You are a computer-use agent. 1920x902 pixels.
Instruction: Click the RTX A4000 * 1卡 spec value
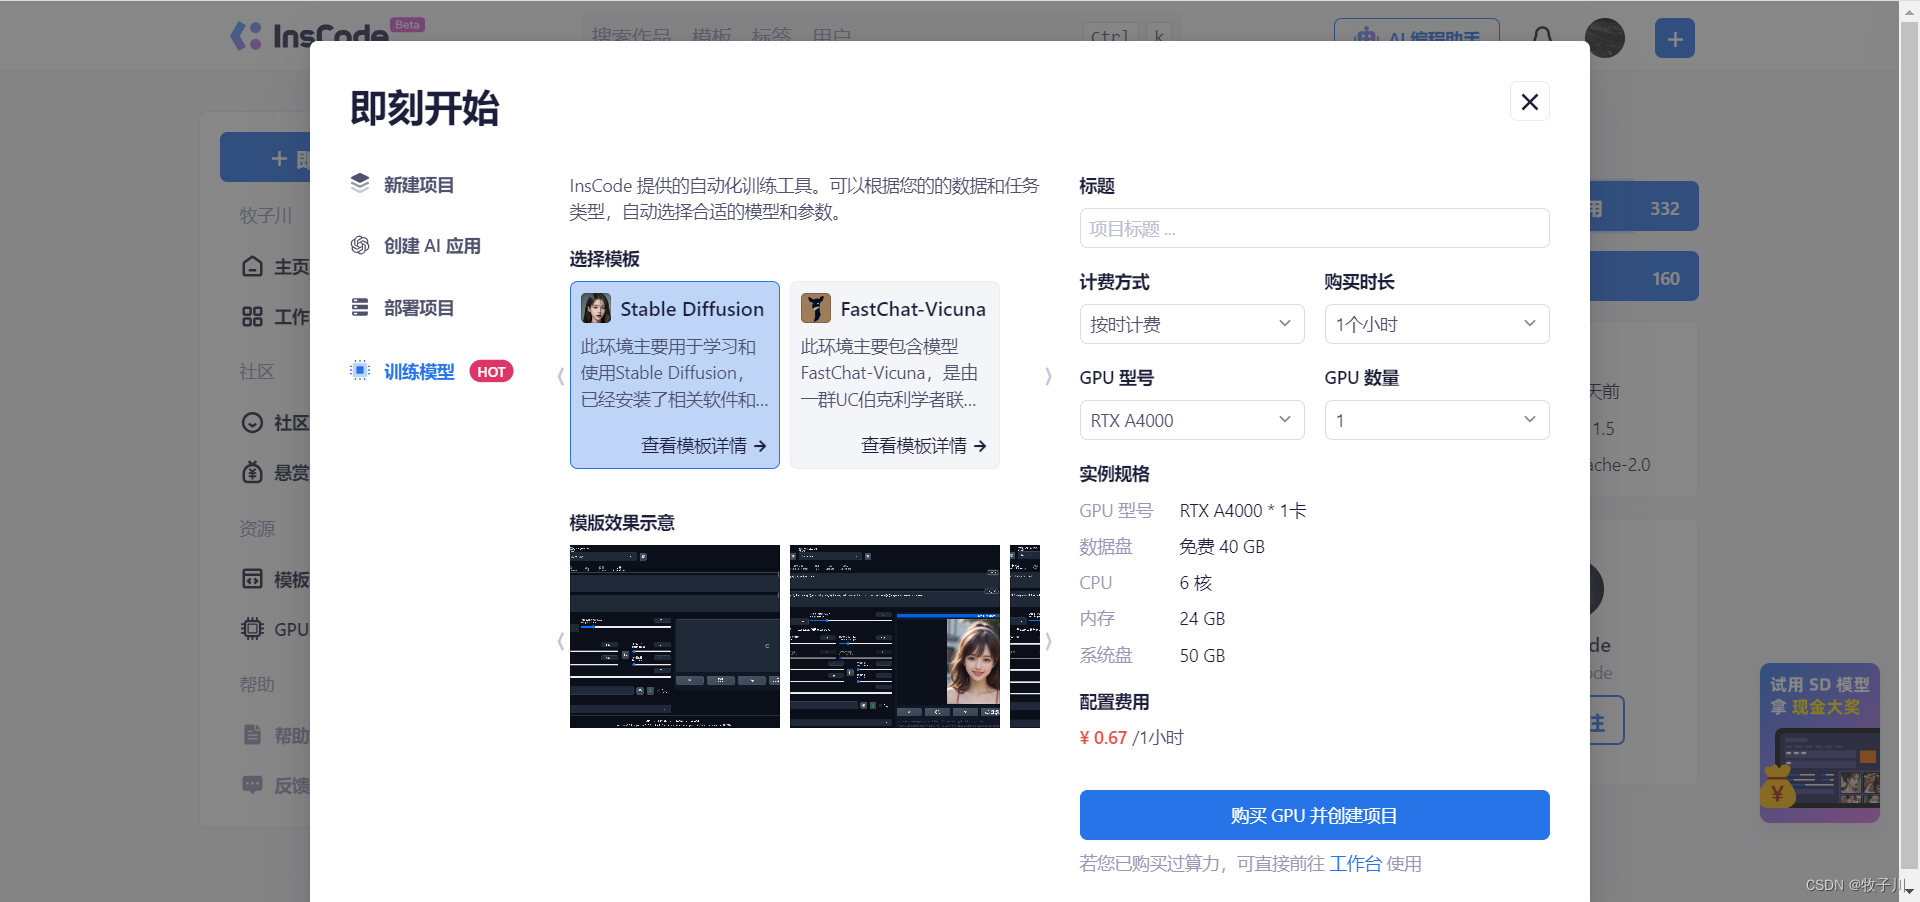coord(1243,511)
